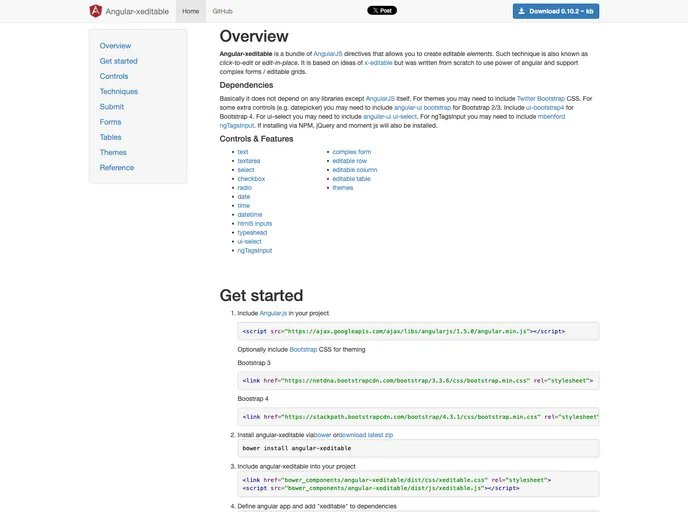
Task: Open the editable table link
Action: pos(351,179)
